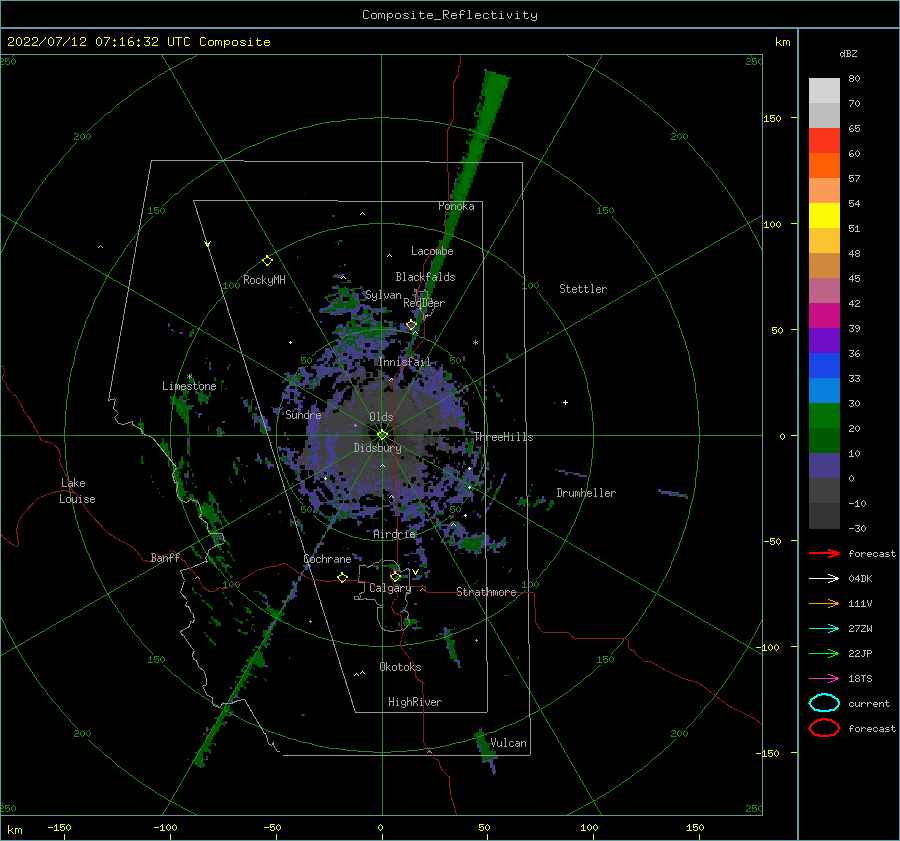Click the Innisfail label
Image resolution: width=900 pixels, height=841 pixels.
pos(404,362)
